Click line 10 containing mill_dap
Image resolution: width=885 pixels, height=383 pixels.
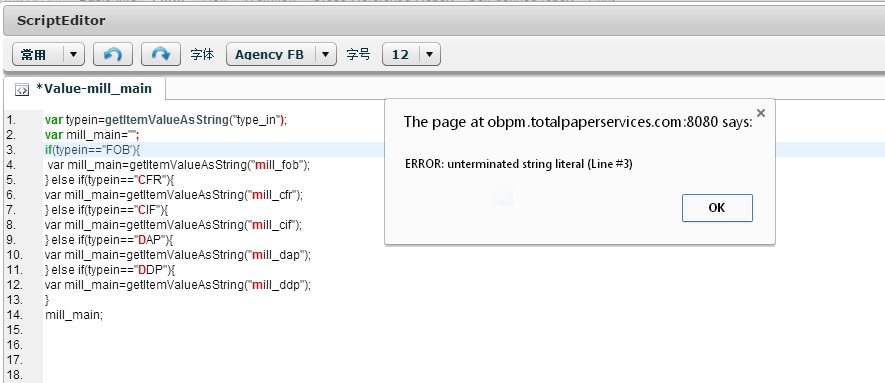pos(178,255)
